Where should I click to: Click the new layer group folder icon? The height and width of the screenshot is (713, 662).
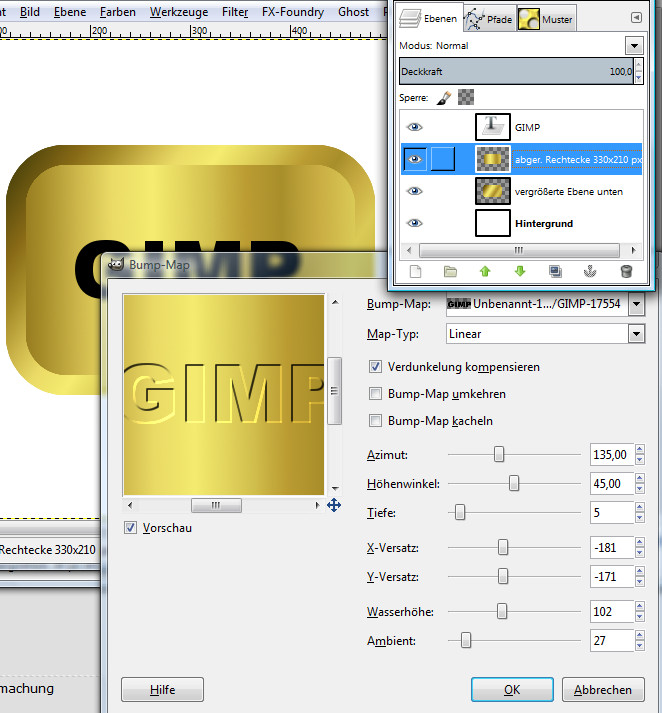[x=450, y=271]
